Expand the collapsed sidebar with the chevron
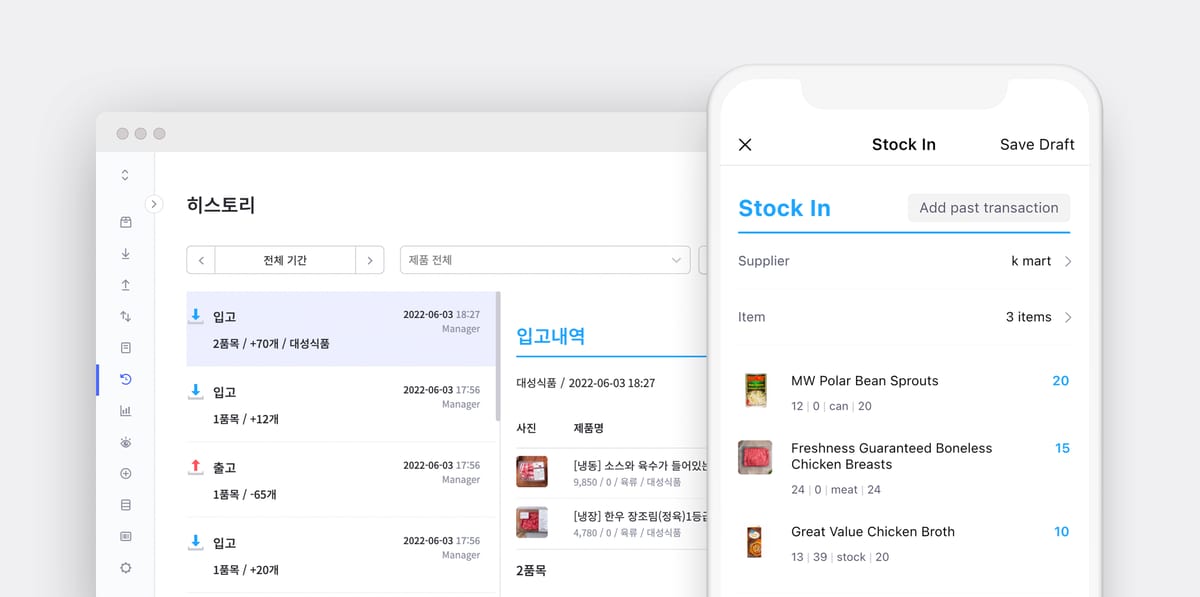The width and height of the screenshot is (1200, 597). click(154, 204)
